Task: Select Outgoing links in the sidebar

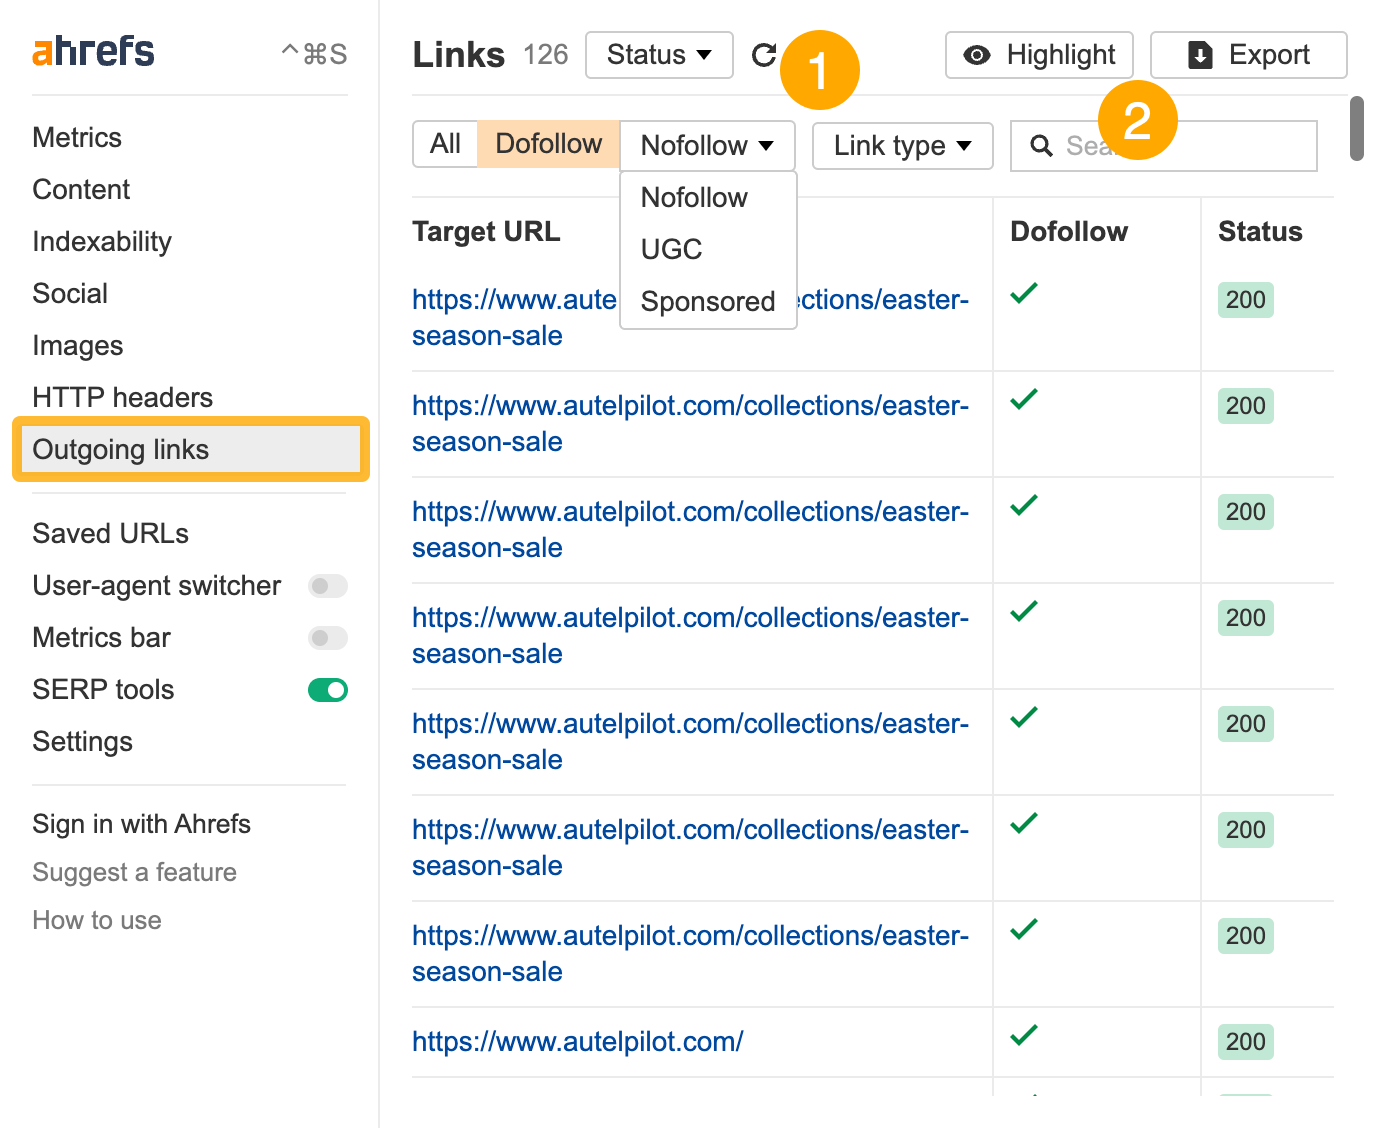Action: [x=120, y=449]
